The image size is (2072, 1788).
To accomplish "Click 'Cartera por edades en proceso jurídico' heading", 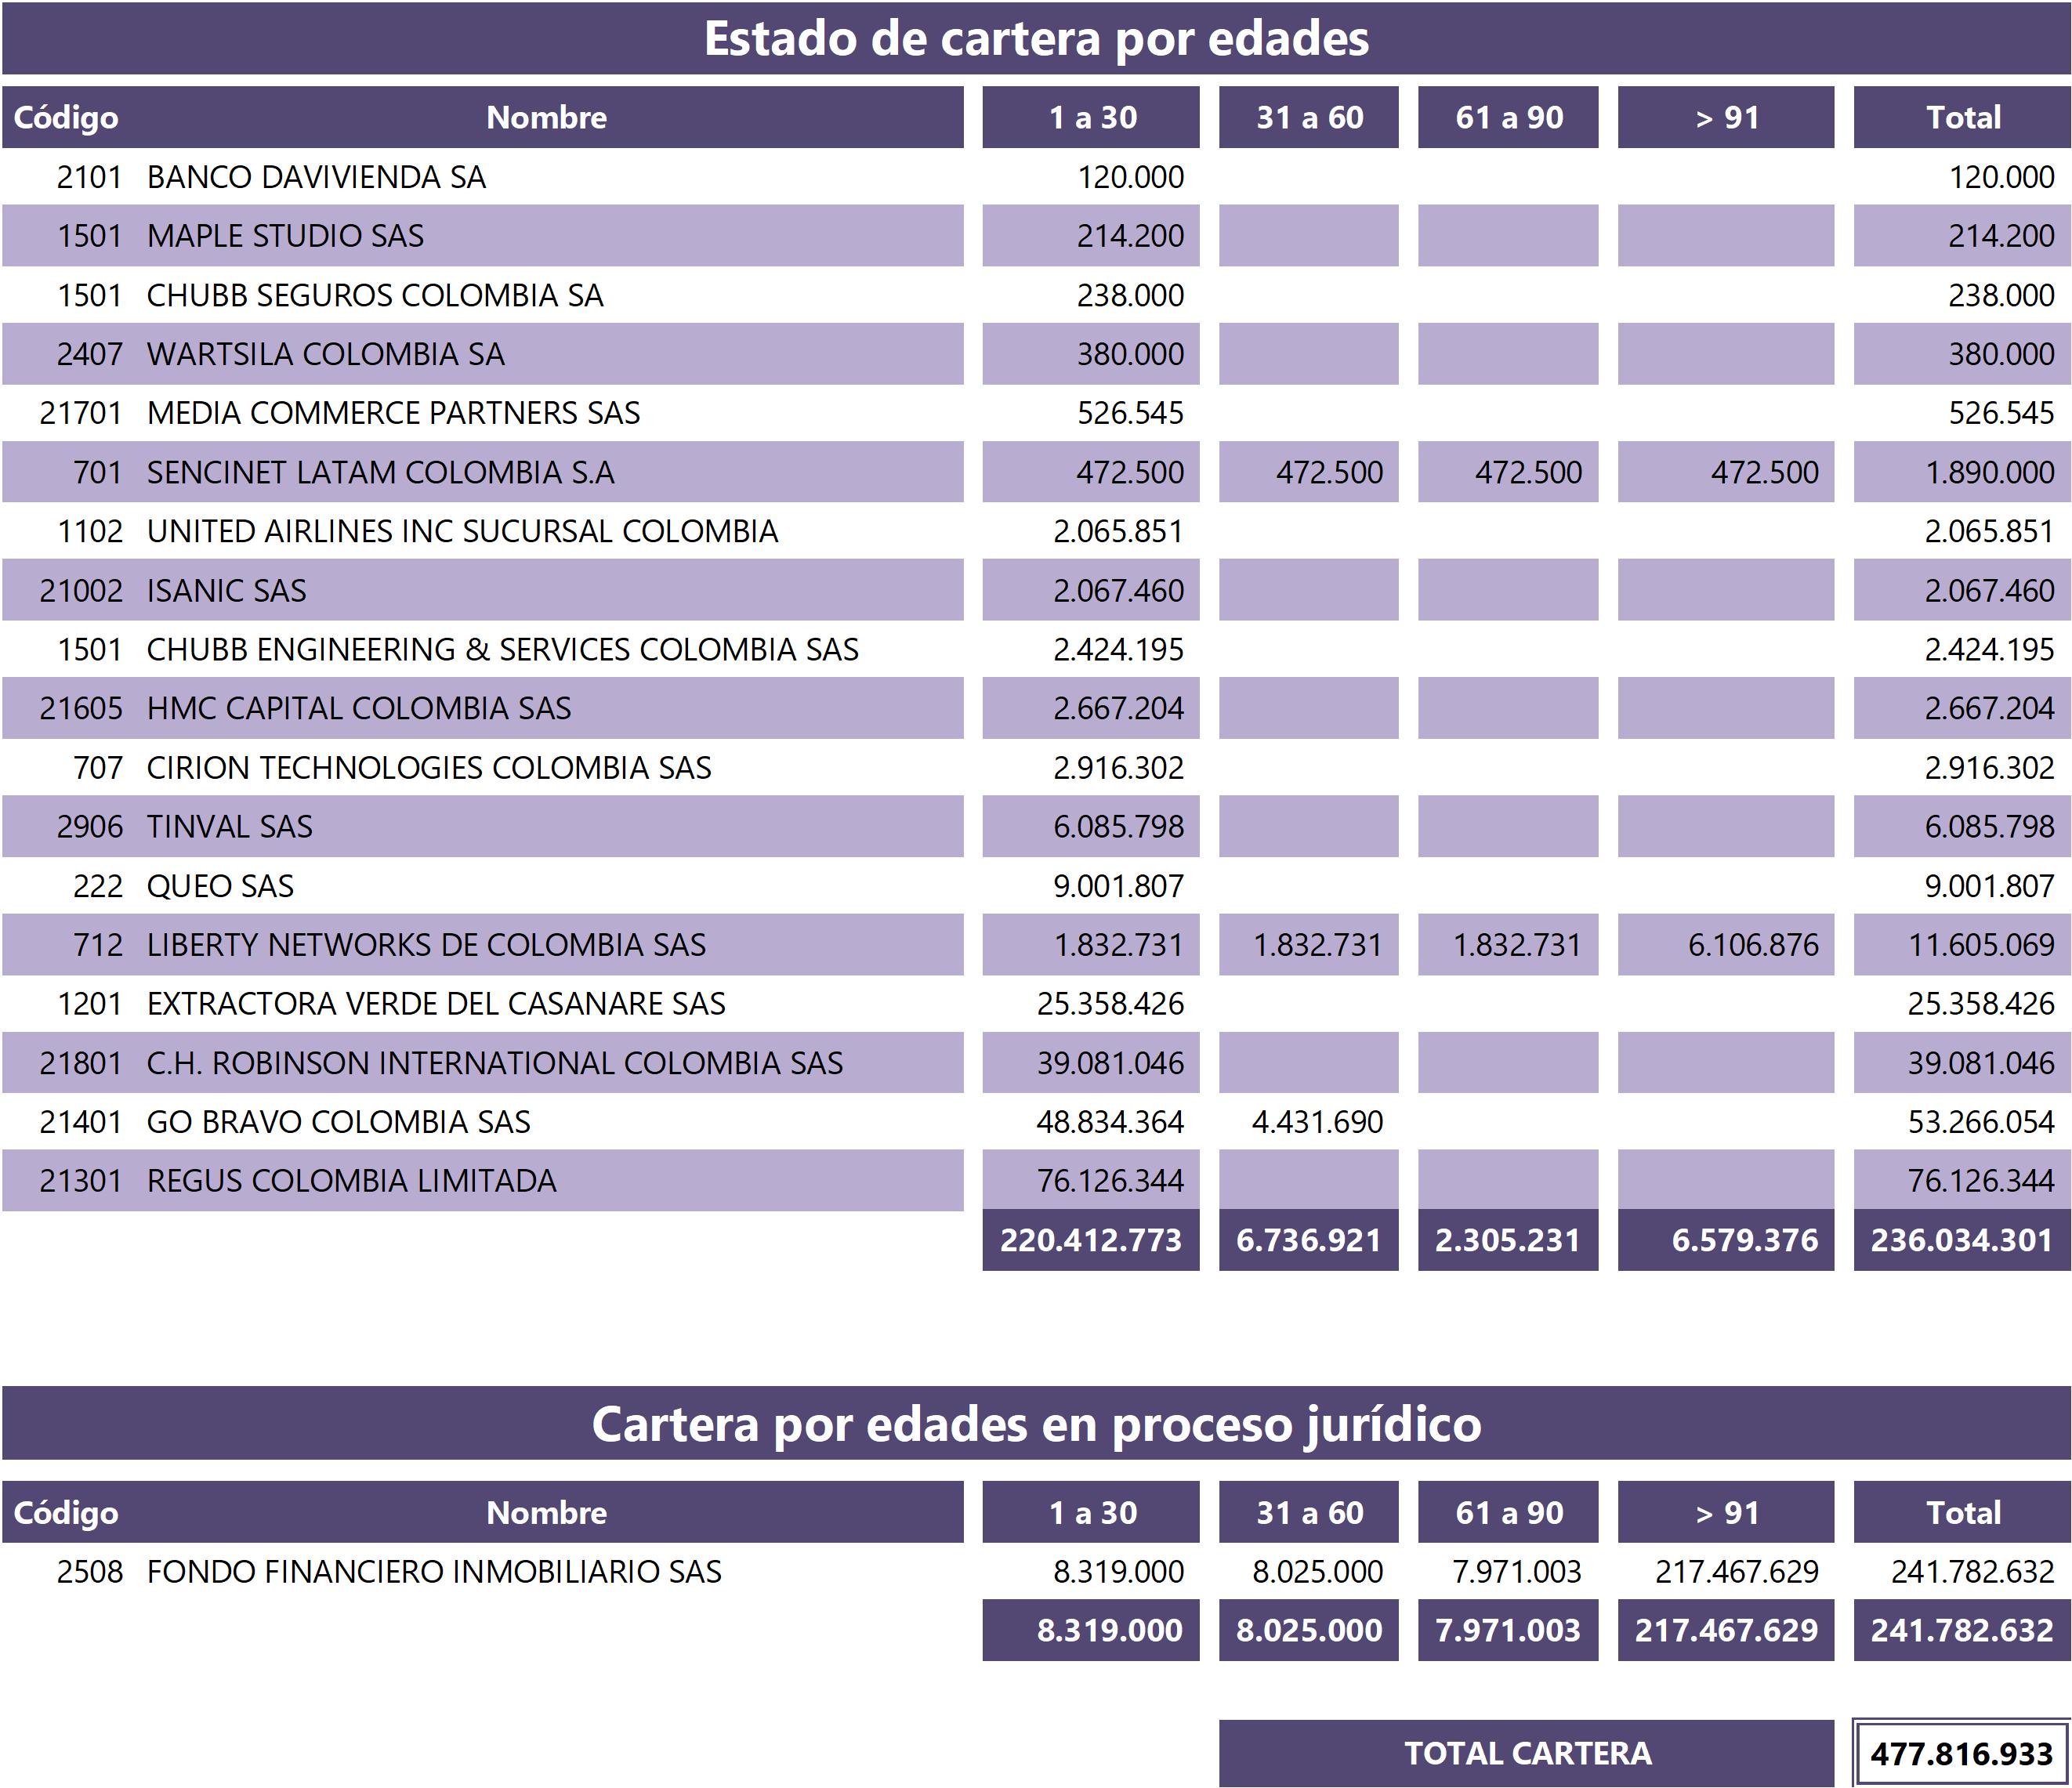I will pyautogui.click(x=1036, y=1424).
